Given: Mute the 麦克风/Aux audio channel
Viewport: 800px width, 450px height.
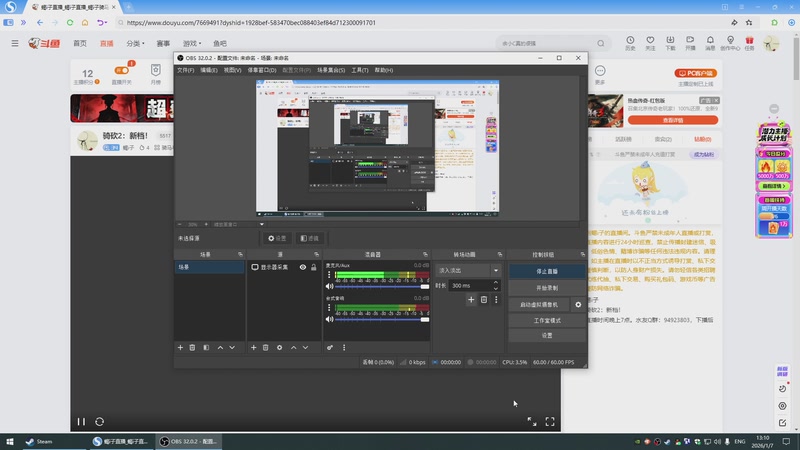Looking at the screenshot, I should click(x=329, y=286).
